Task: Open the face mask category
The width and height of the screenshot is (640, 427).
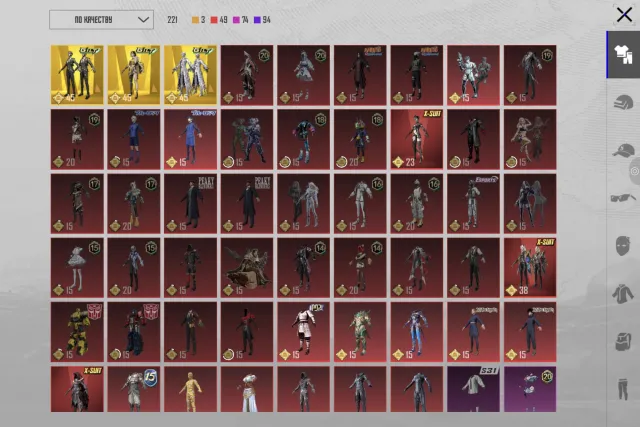Action: pos(623,246)
